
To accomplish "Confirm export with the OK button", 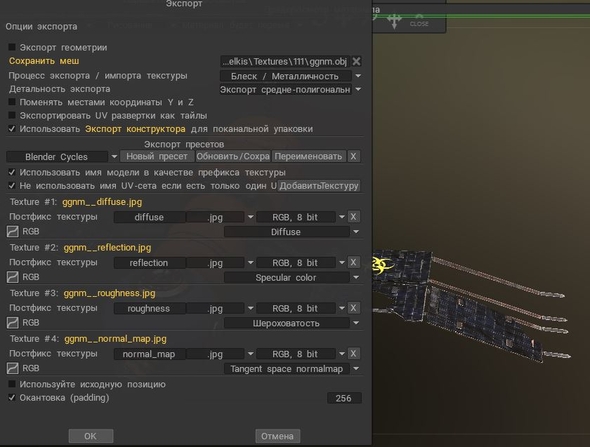I will (x=91, y=436).
